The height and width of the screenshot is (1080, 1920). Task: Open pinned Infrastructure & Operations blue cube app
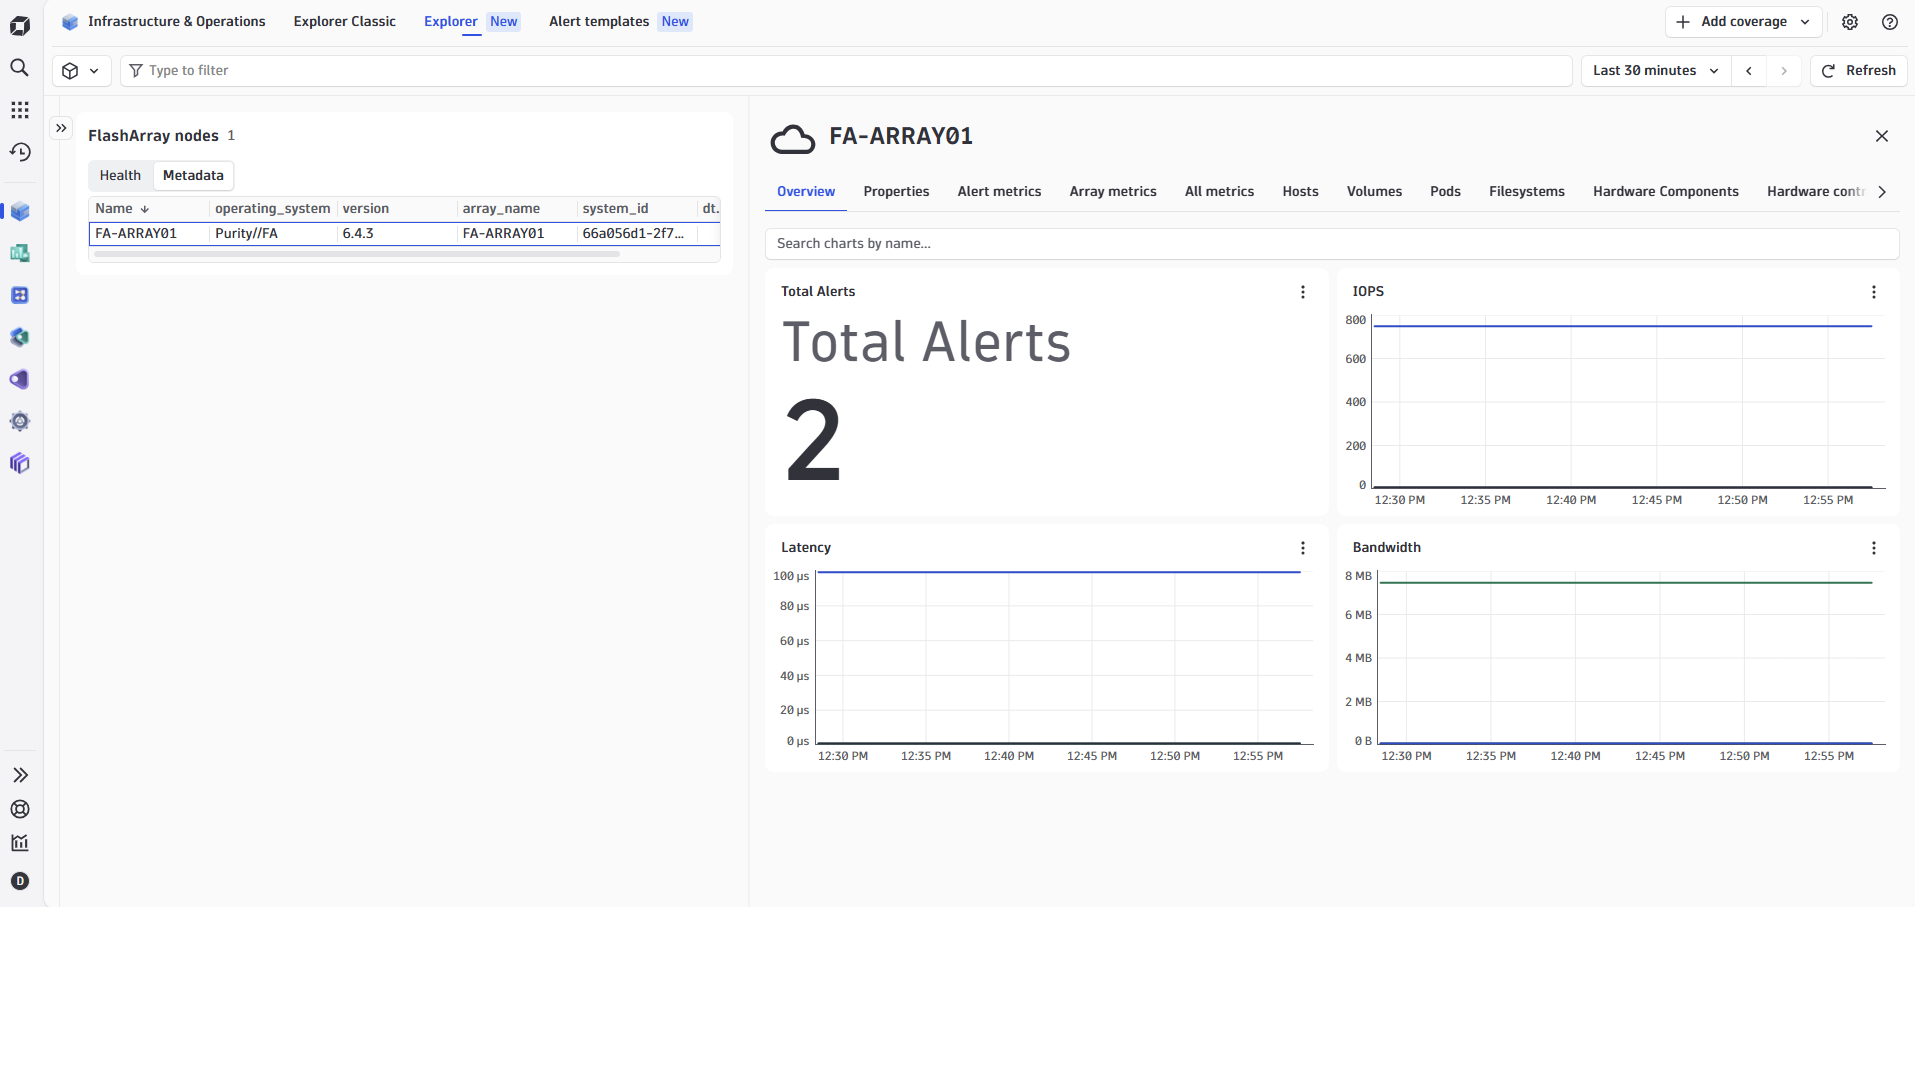coord(20,212)
